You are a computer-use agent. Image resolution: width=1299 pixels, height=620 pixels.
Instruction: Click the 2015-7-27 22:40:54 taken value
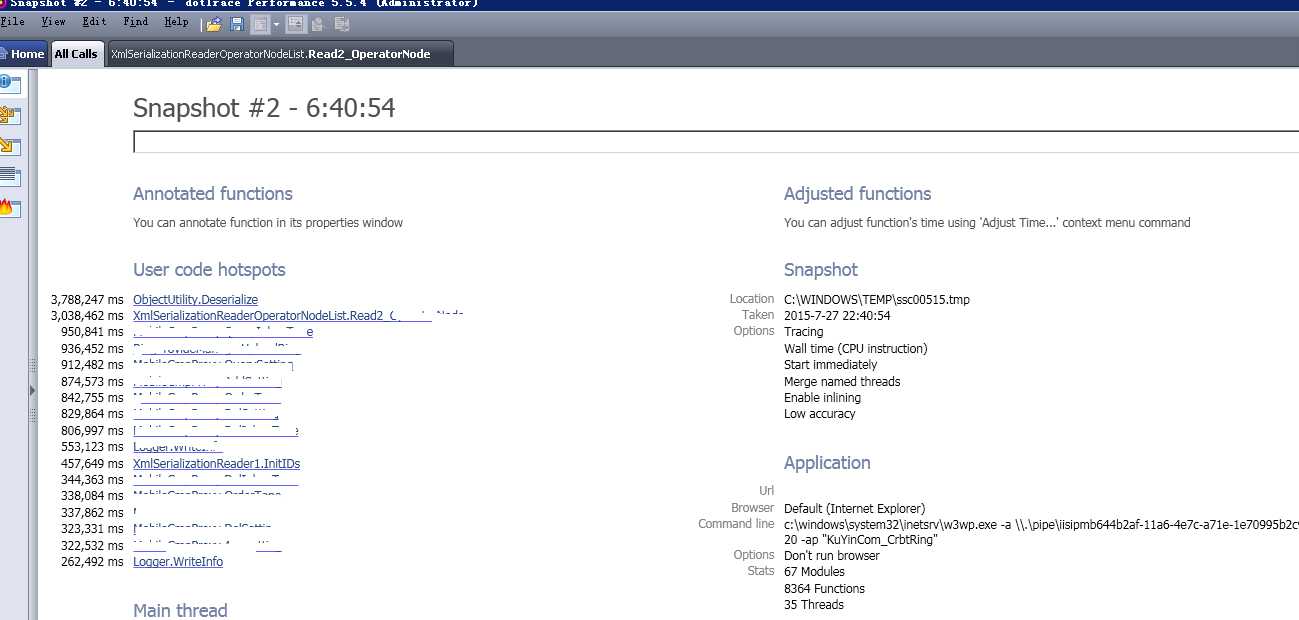[837, 316]
